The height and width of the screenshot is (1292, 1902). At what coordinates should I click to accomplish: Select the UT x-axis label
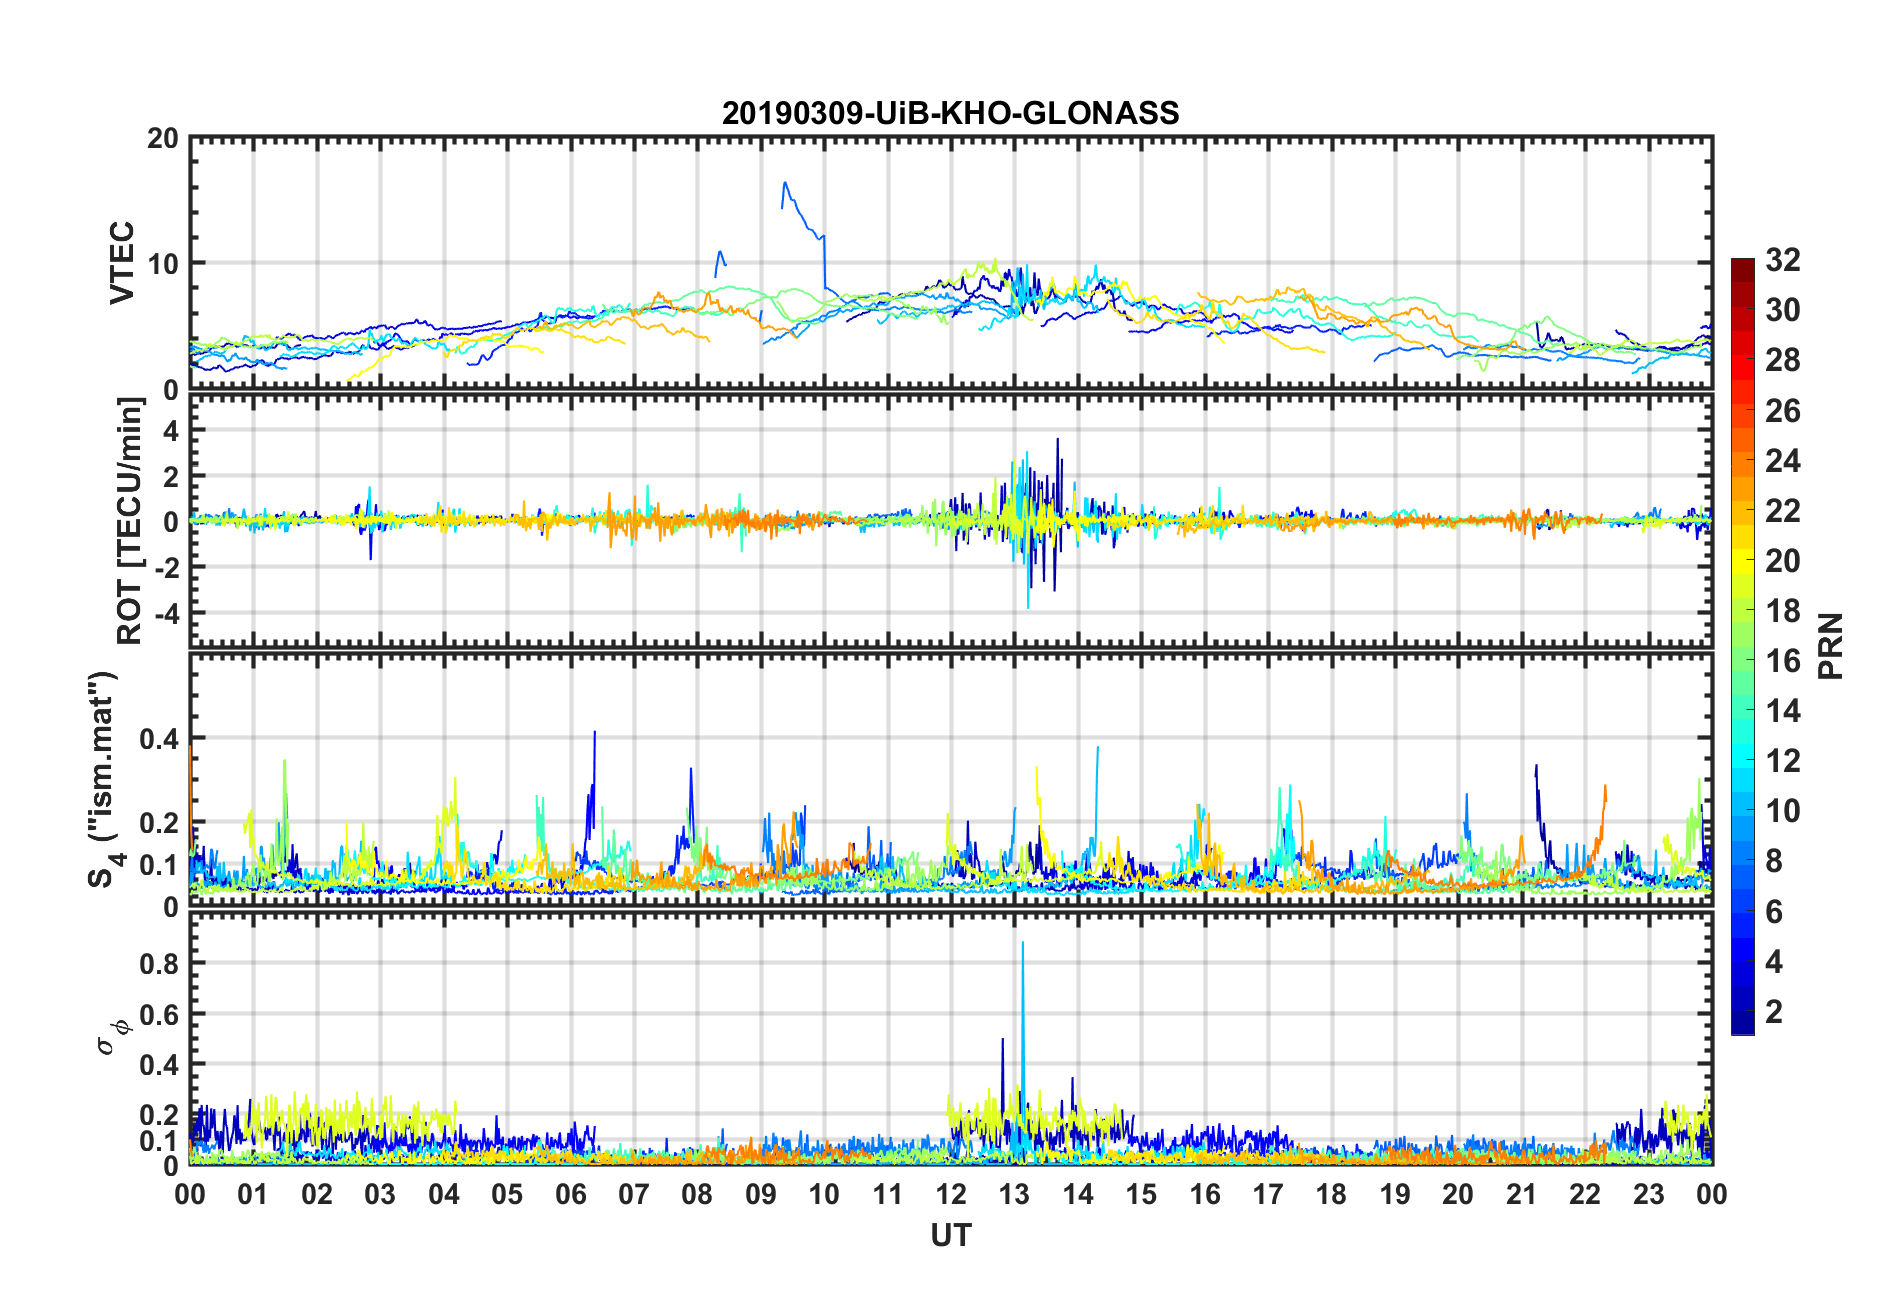950,1236
